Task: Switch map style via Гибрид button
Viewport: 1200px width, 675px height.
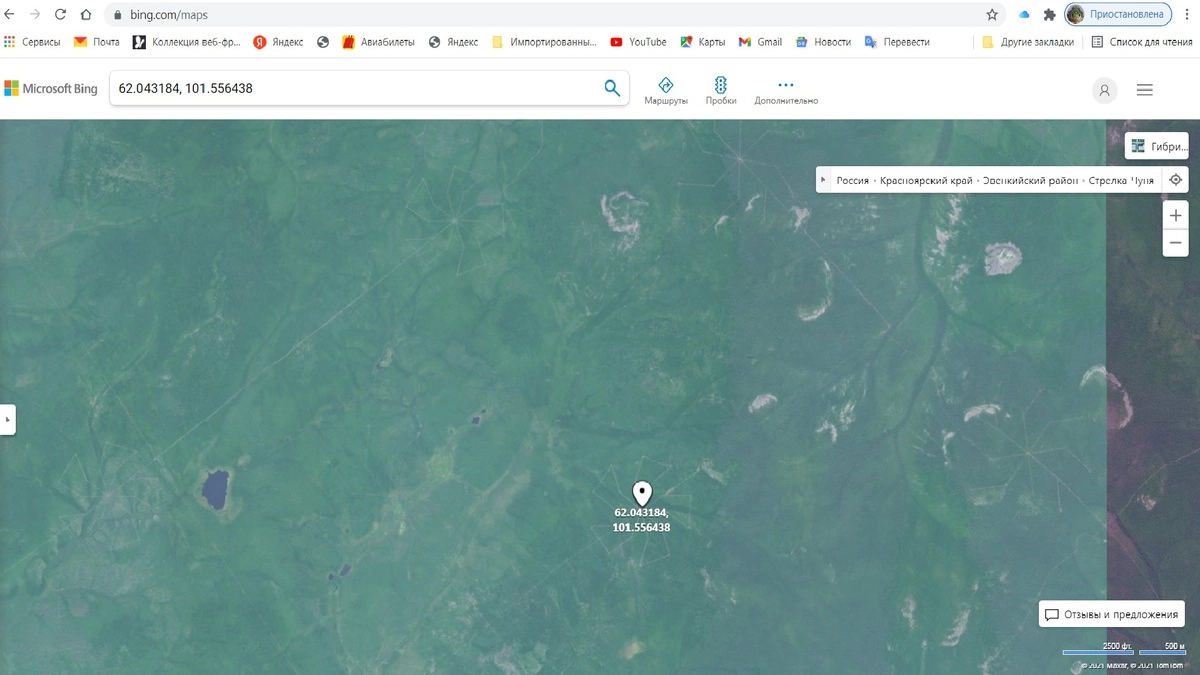Action: pos(1157,146)
